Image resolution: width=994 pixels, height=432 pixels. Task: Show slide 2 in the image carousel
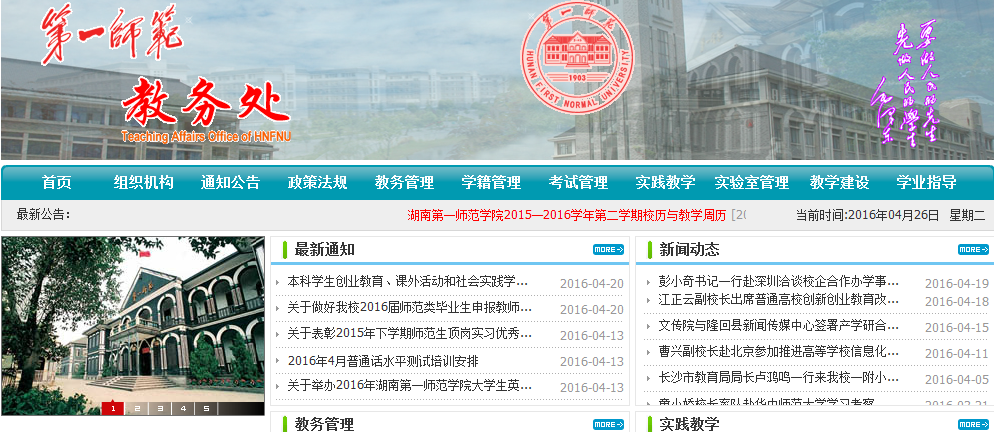point(136,409)
